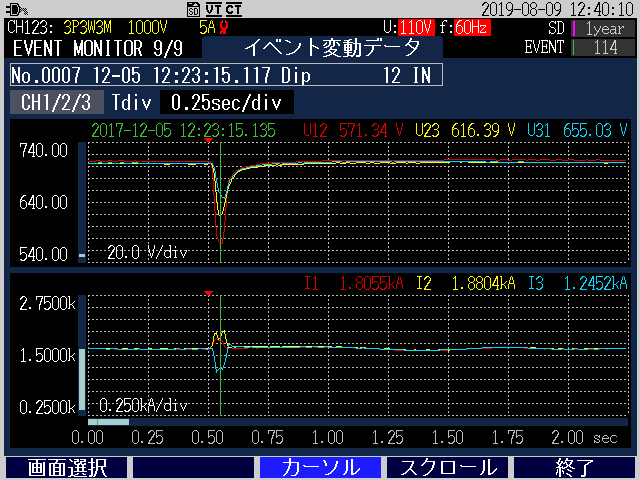Viewport: 640px width, 480px height.
Task: Select the red trigger marker on voltage graph
Action: coord(208,140)
